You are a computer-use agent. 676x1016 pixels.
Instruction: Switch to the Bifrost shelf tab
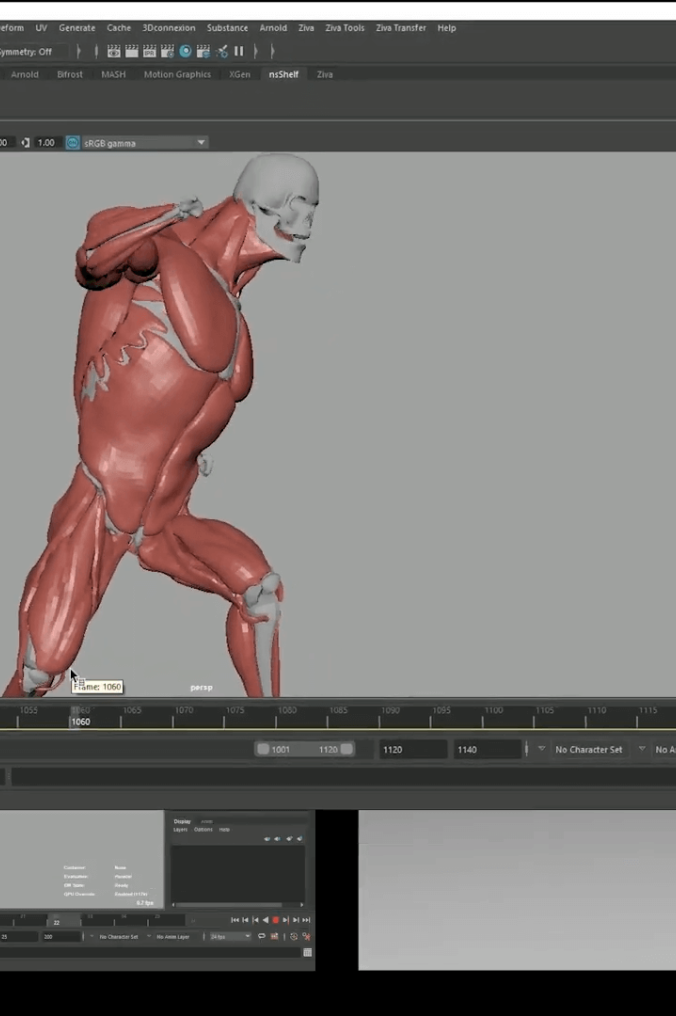click(x=70, y=75)
